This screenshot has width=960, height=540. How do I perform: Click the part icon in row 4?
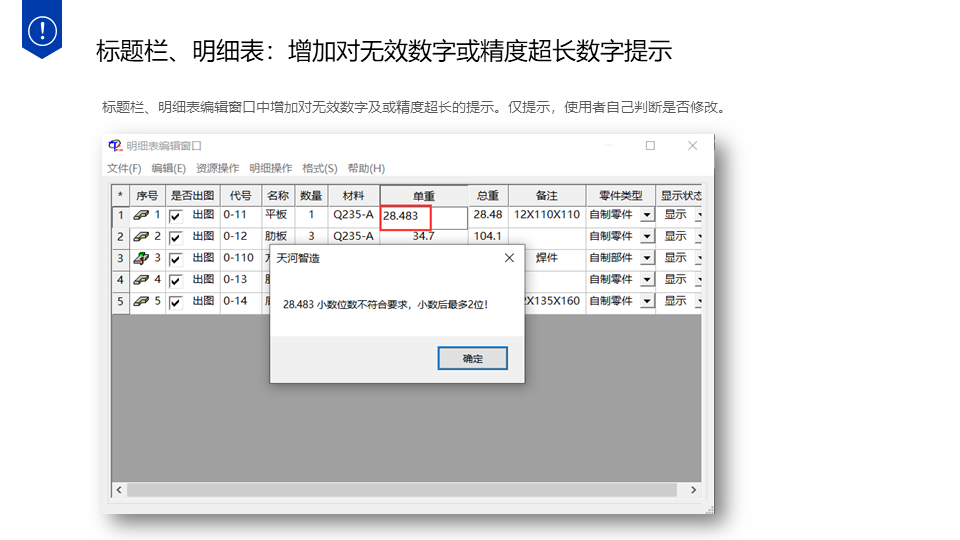pyautogui.click(x=141, y=280)
